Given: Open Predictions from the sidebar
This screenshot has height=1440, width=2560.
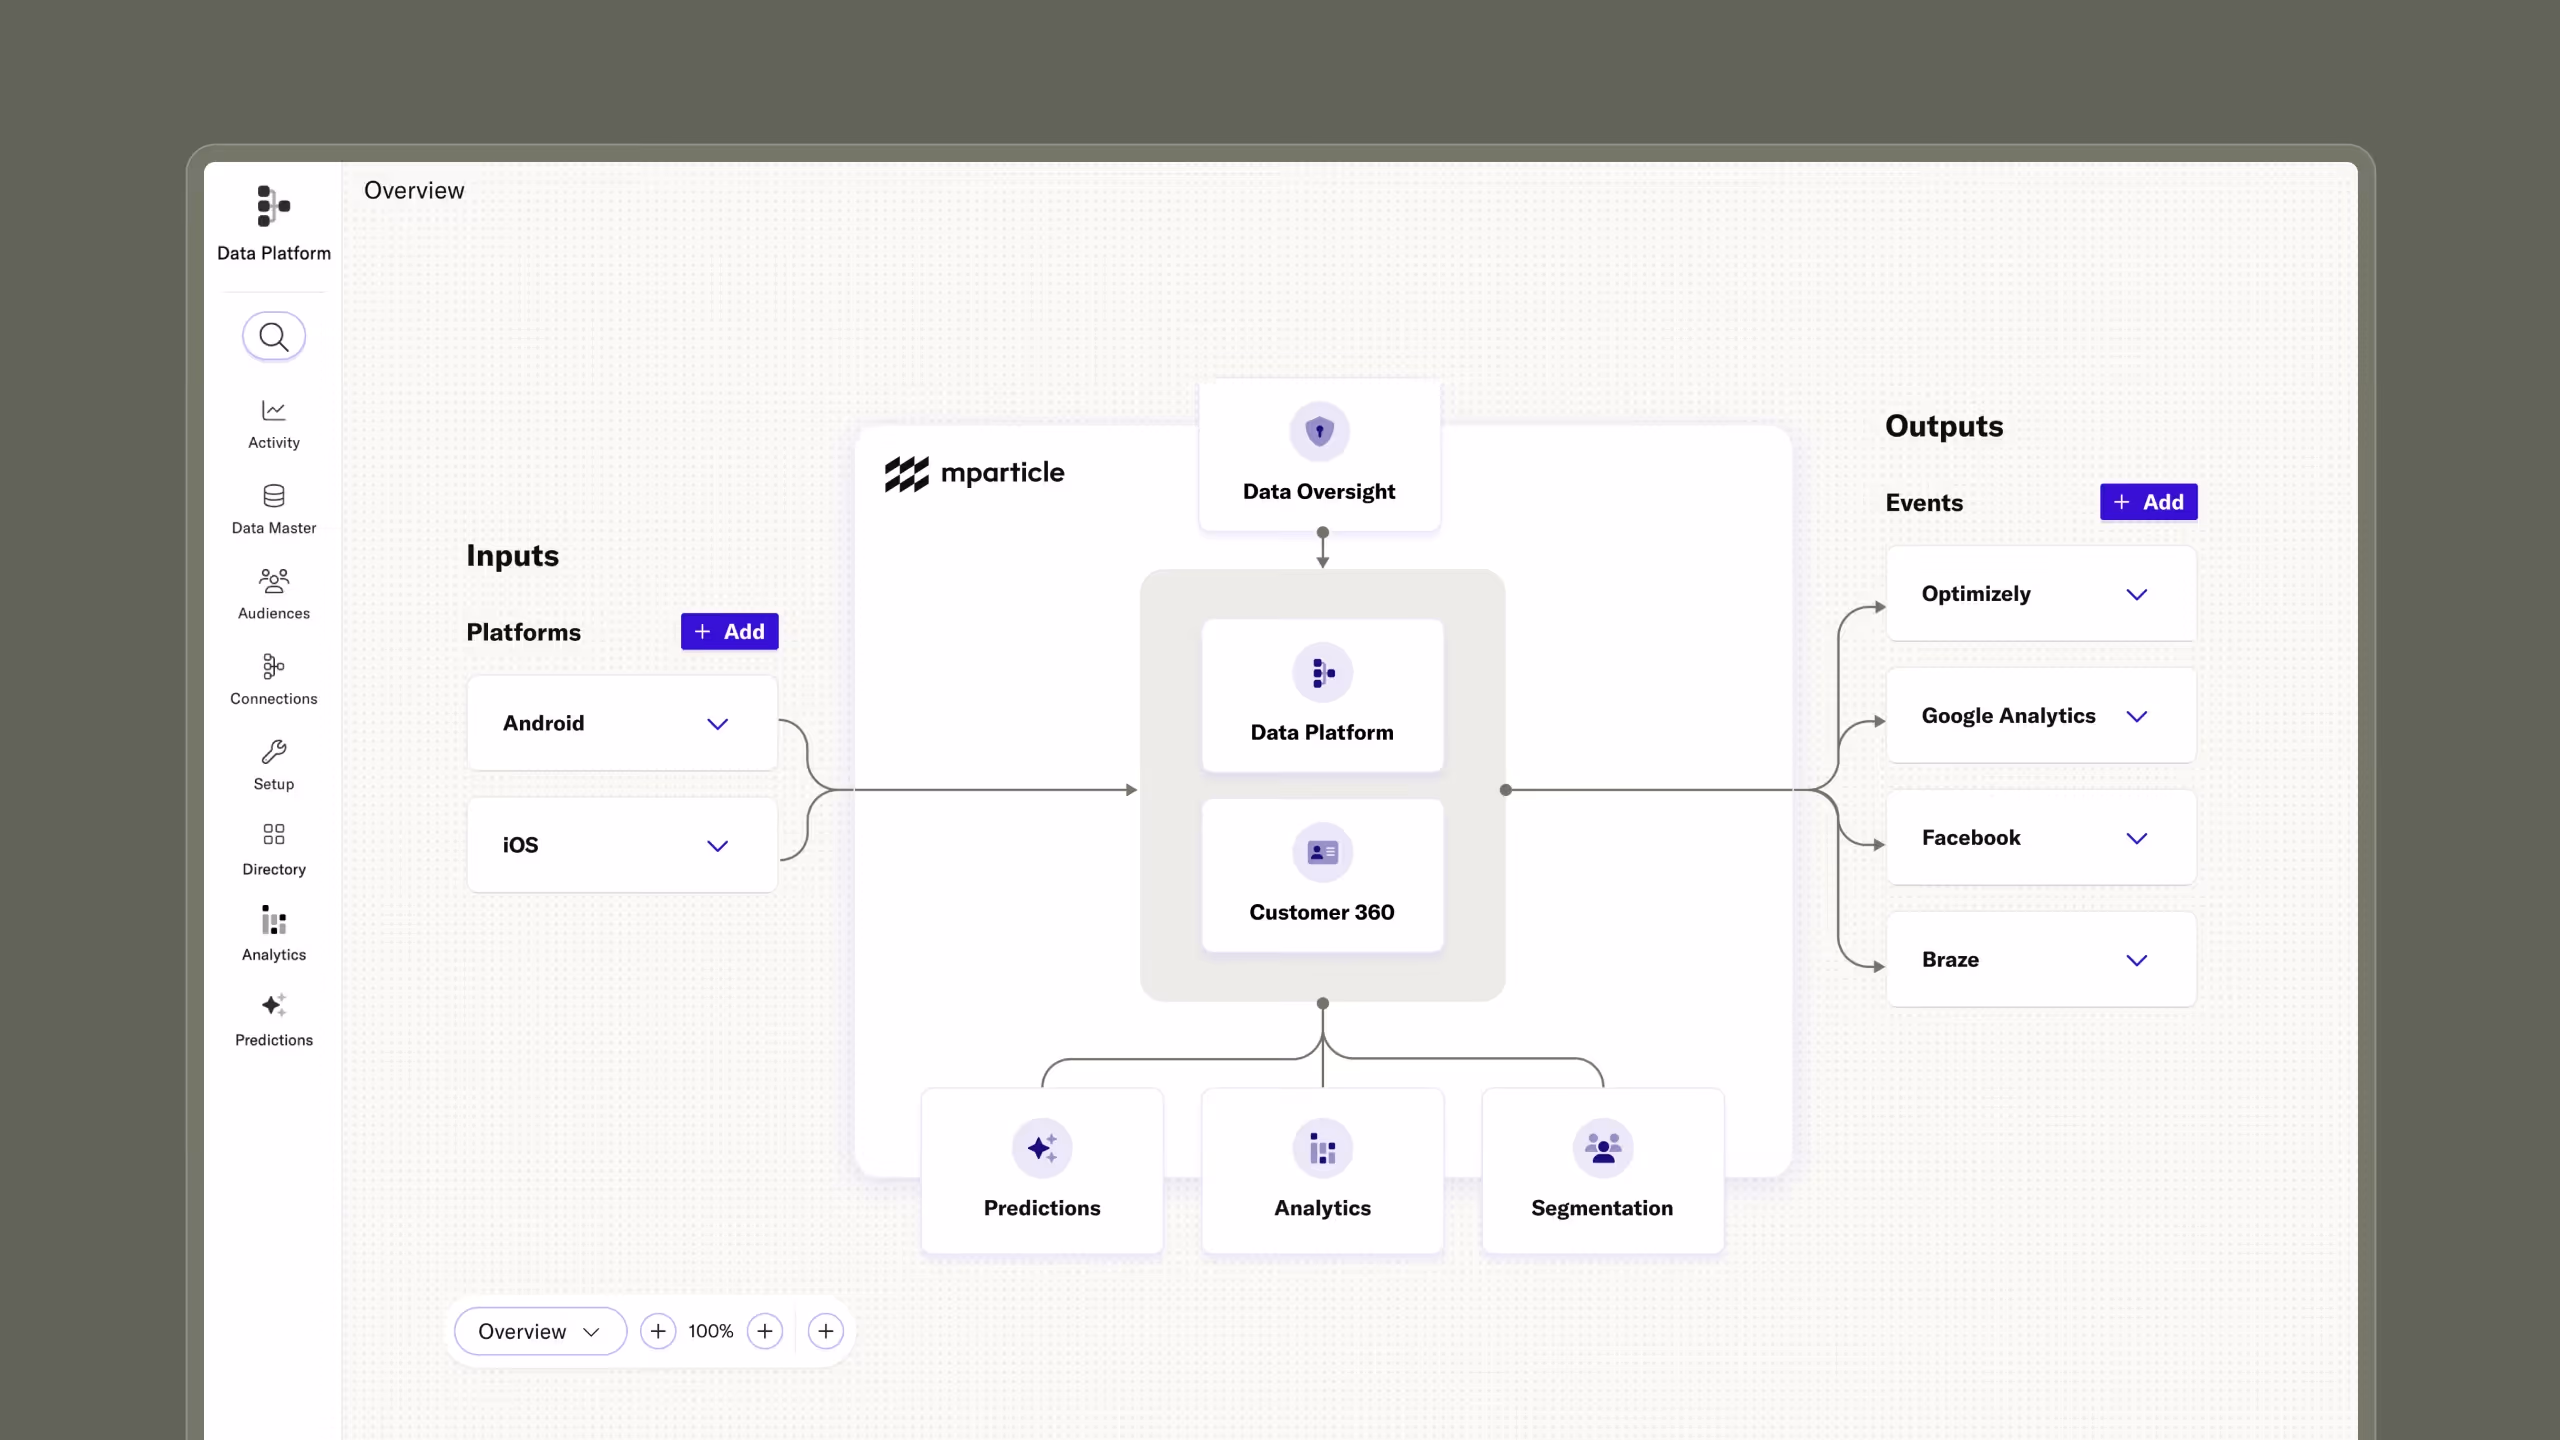Looking at the screenshot, I should coord(274,1020).
